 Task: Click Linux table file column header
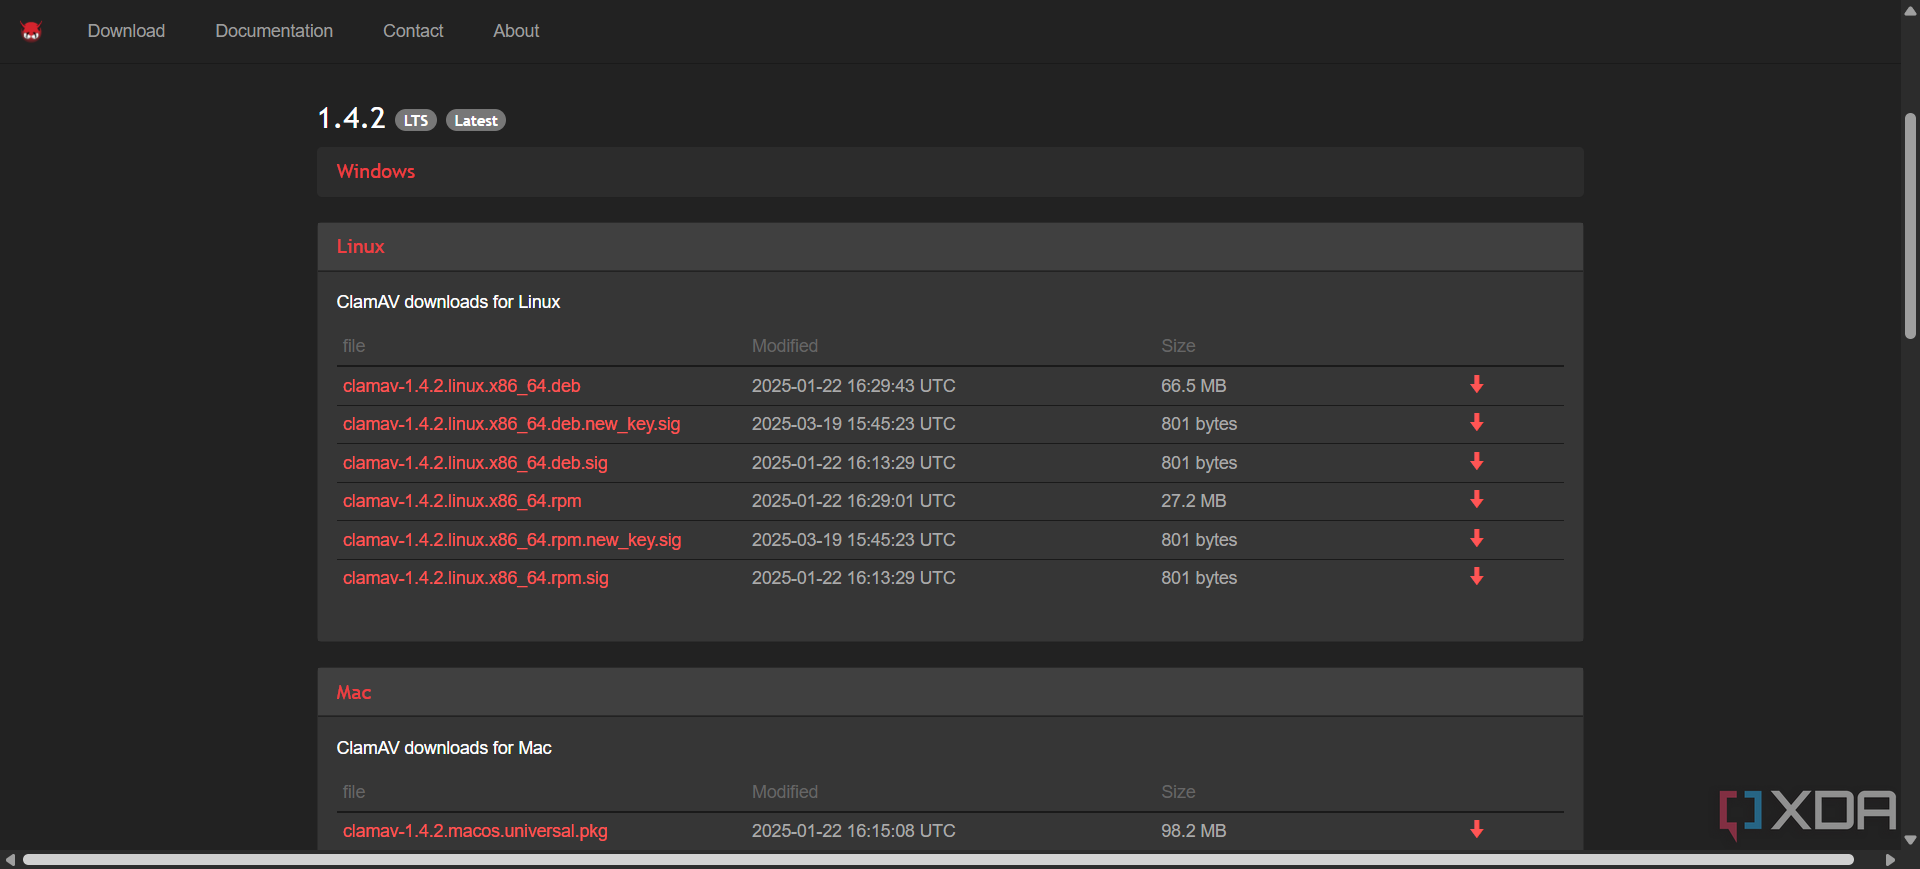click(x=354, y=346)
